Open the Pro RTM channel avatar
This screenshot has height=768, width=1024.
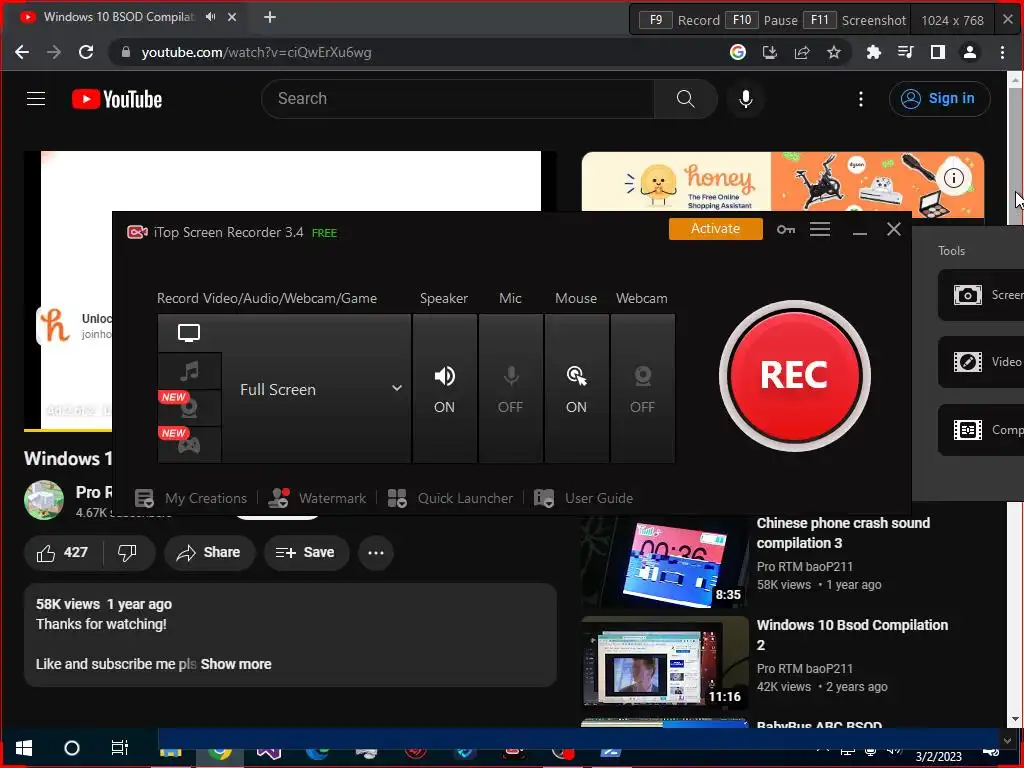44,500
